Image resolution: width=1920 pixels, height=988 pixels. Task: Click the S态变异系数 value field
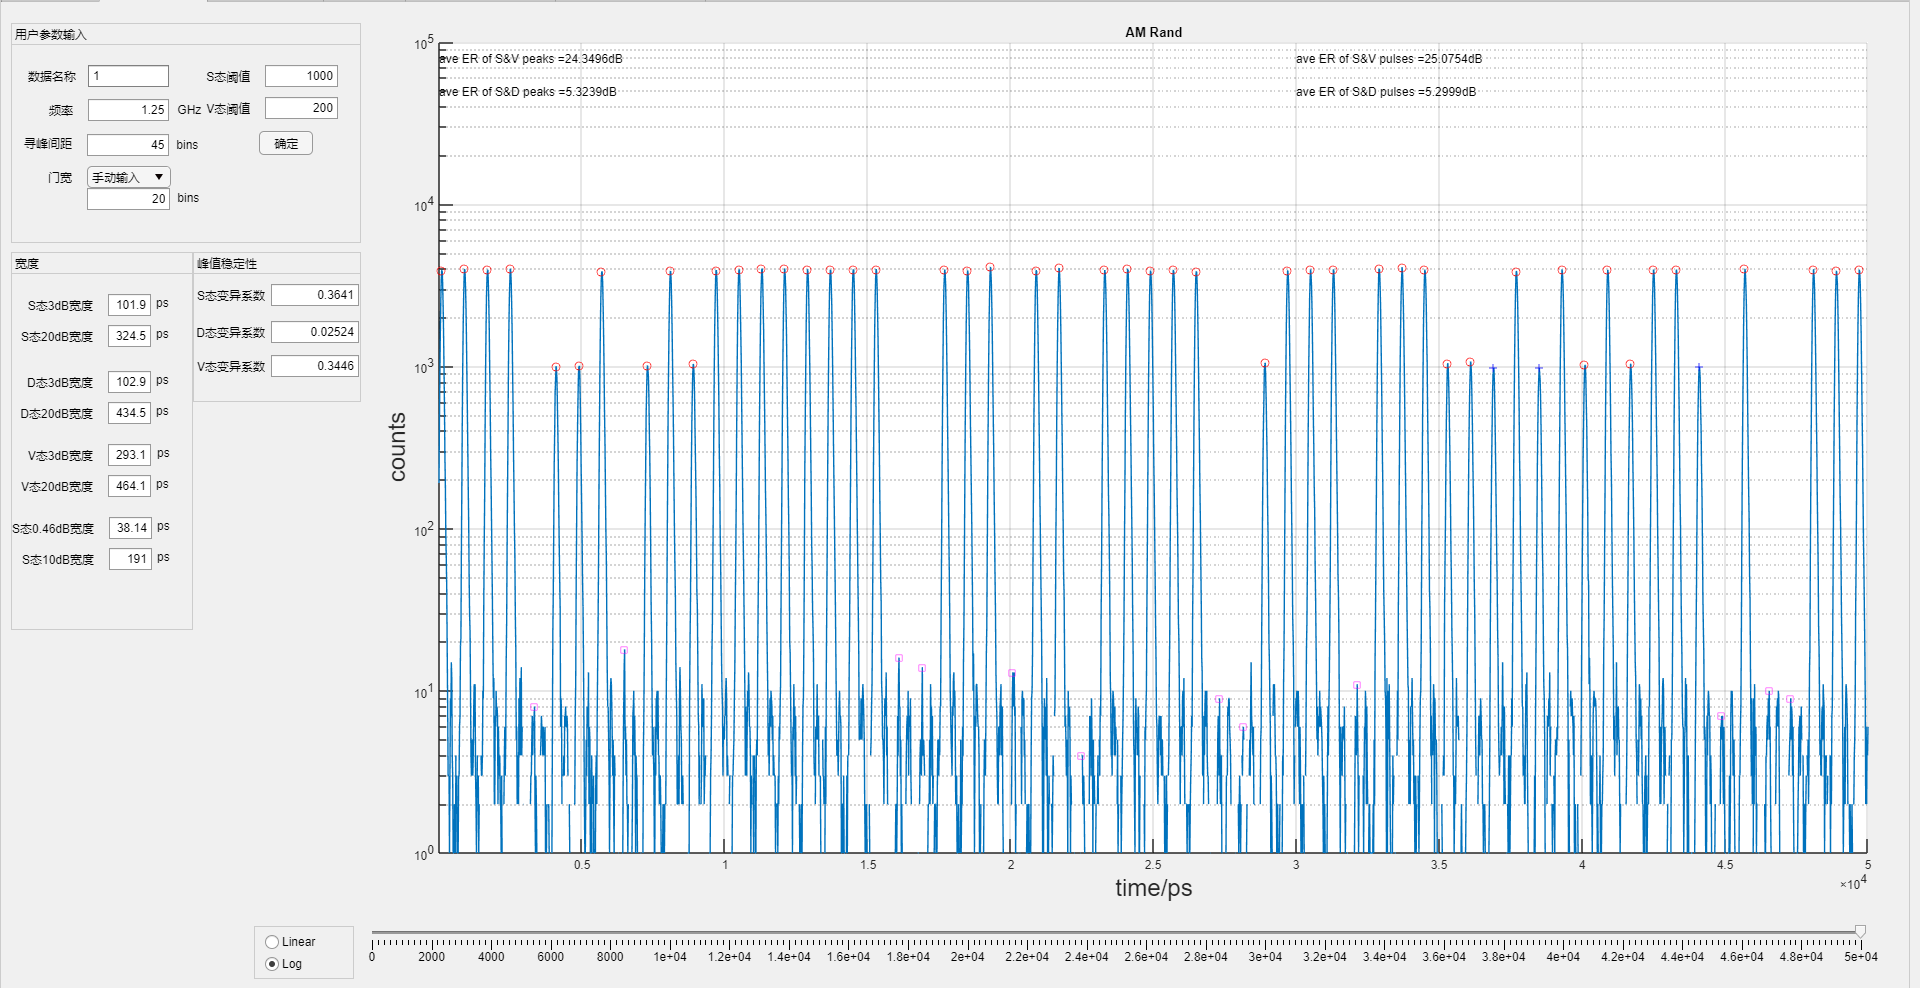tap(315, 295)
